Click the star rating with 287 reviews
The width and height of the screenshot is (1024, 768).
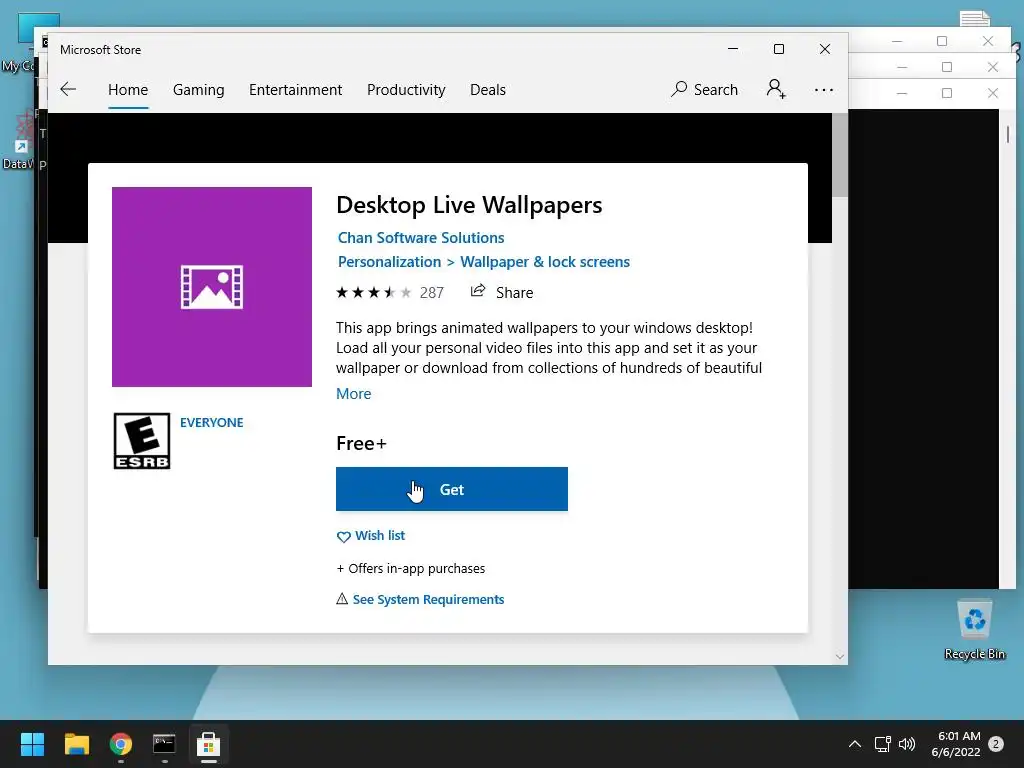(389, 293)
